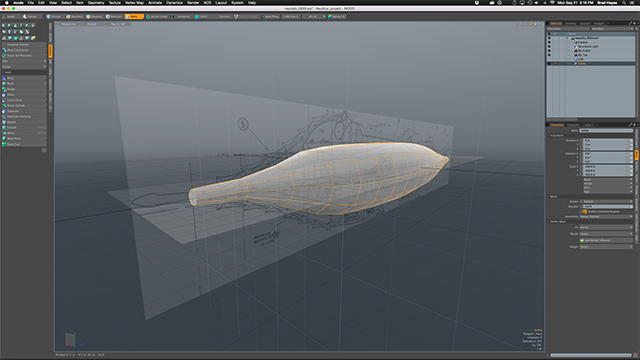Viewport: 640px width, 360px height.
Task: Click the Name input field
Action: click(606, 131)
